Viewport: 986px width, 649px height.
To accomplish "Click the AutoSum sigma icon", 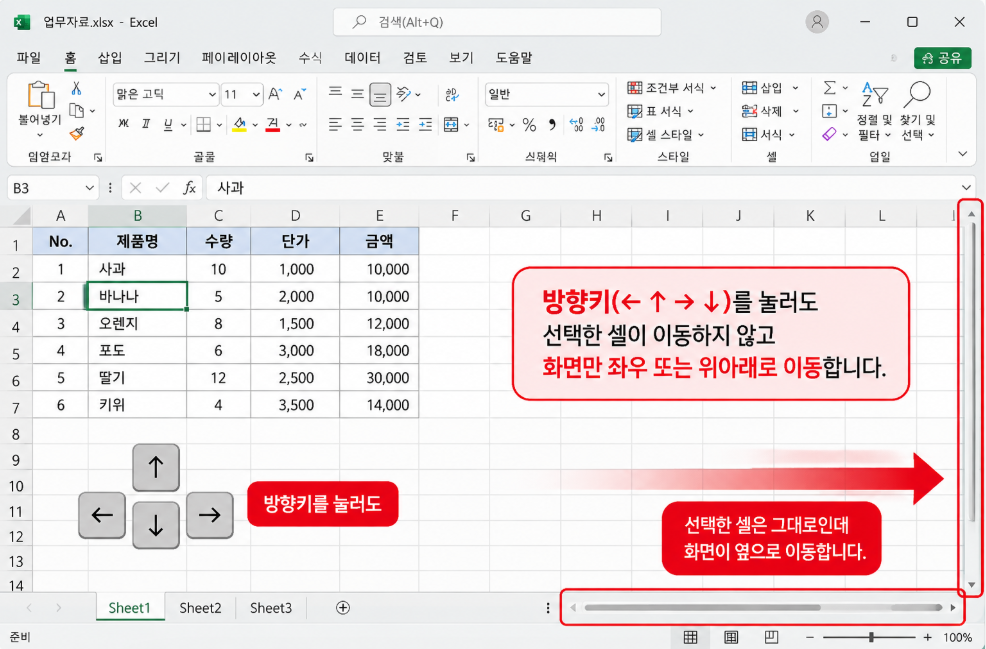I will [x=830, y=88].
